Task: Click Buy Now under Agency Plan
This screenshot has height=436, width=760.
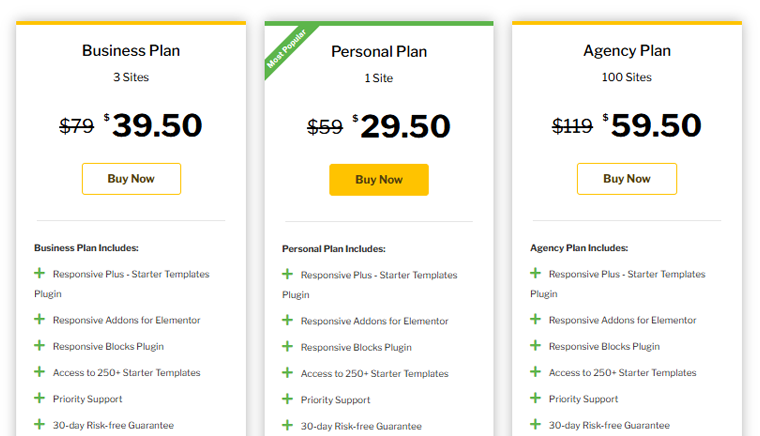Action: tap(627, 179)
